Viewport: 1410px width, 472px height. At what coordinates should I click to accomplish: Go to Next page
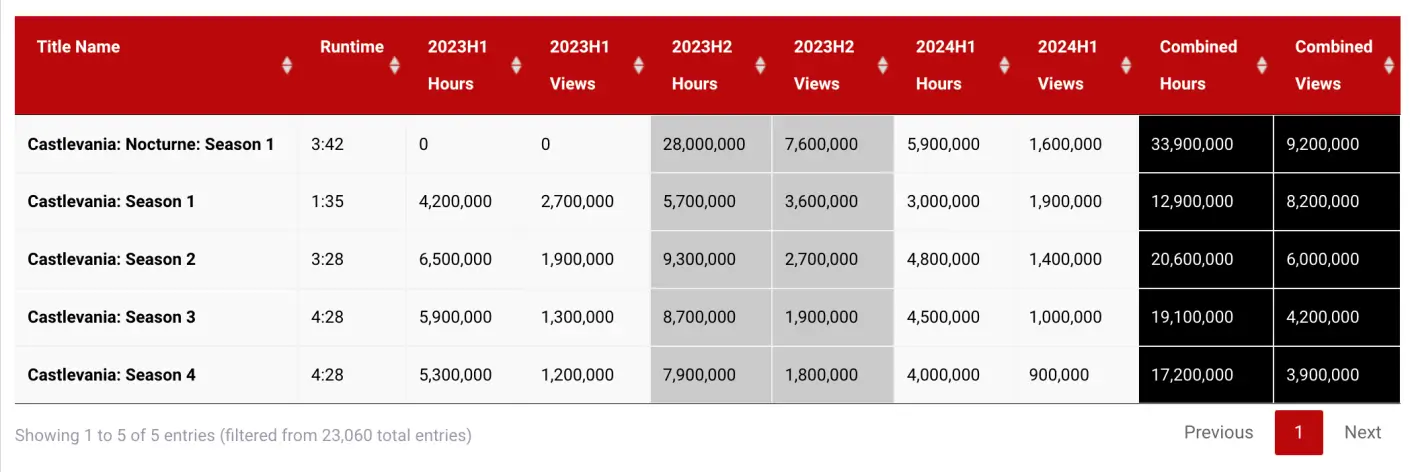coord(1362,432)
